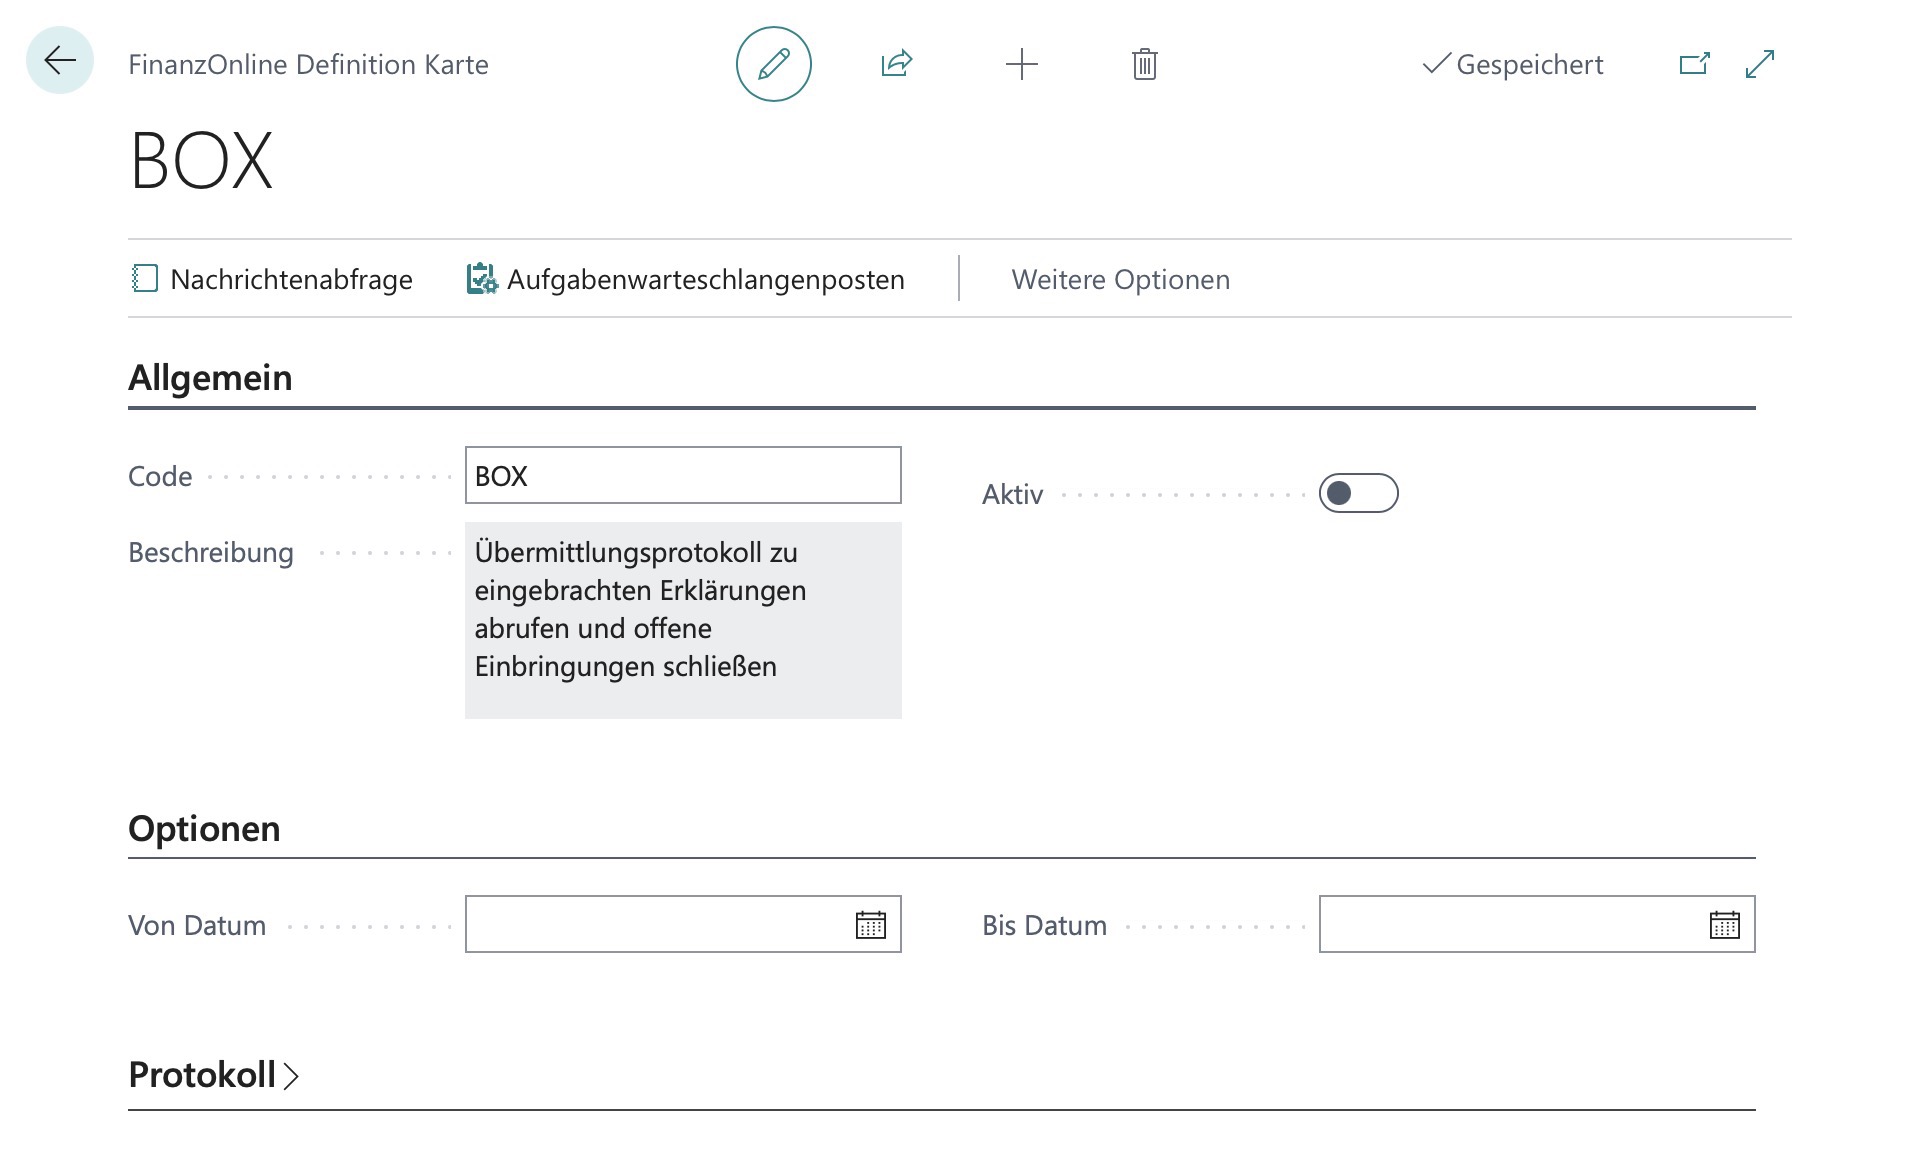This screenshot has height=1160, width=1914.
Task: Open Aufgabenwarteschlangenposten
Action: [686, 279]
